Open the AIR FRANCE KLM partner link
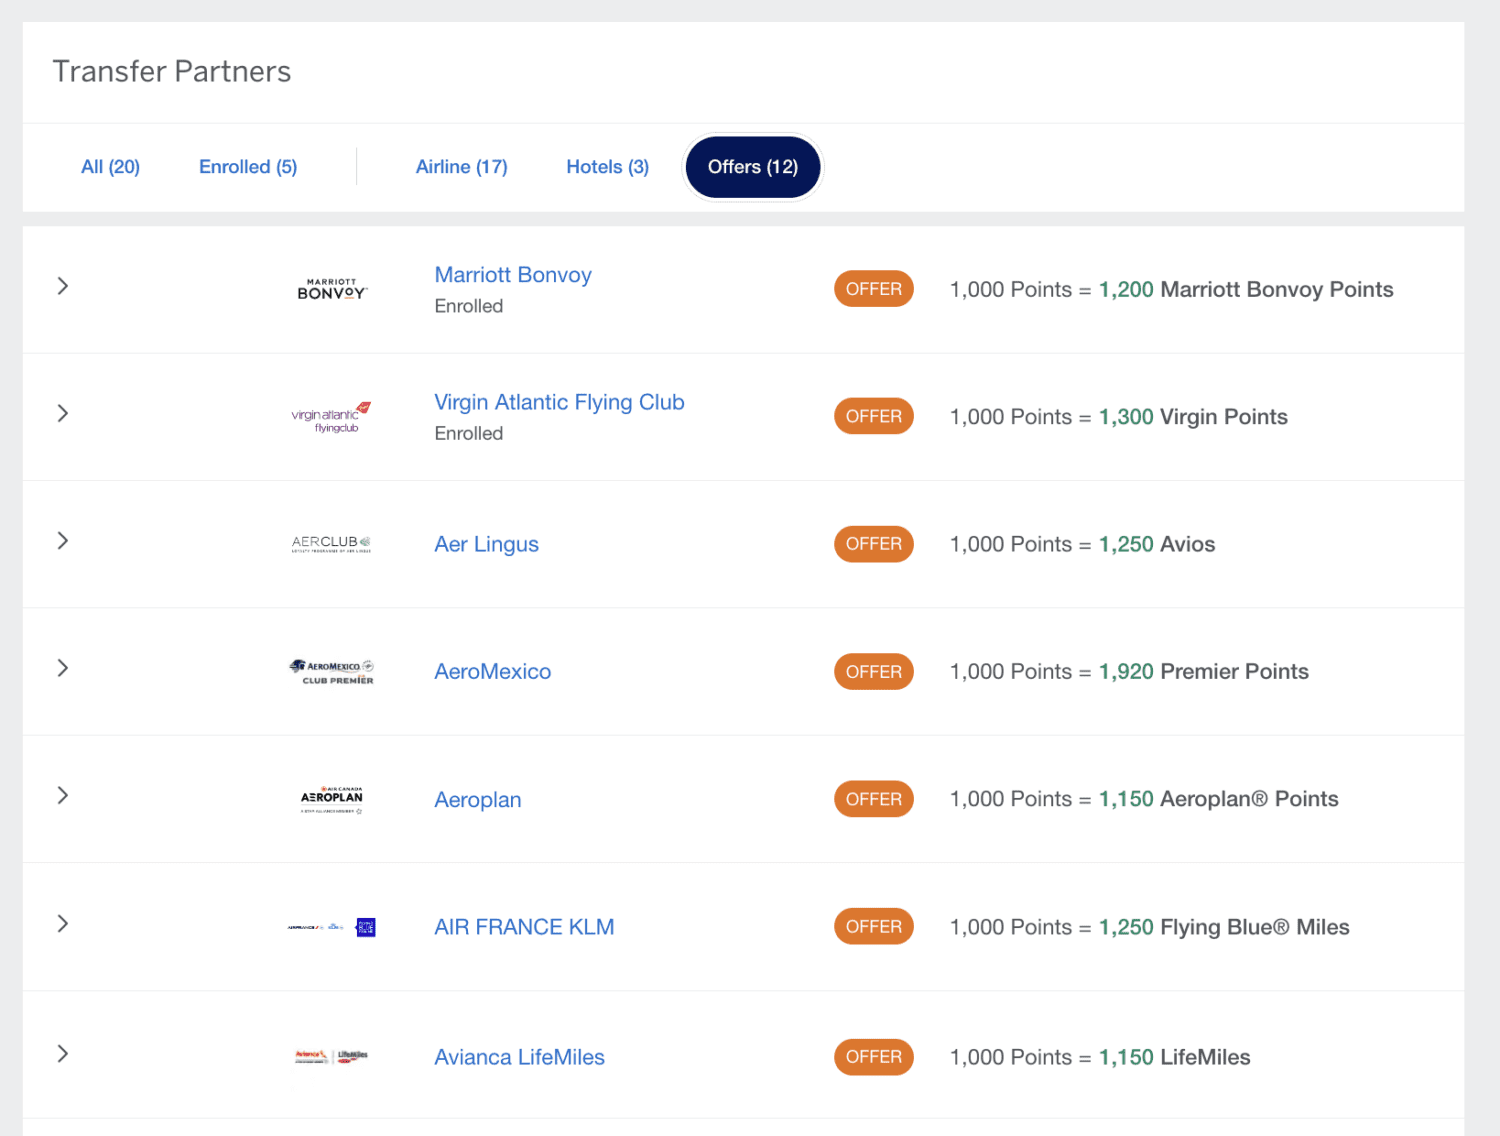Viewport: 1500px width, 1136px height. [x=524, y=927]
